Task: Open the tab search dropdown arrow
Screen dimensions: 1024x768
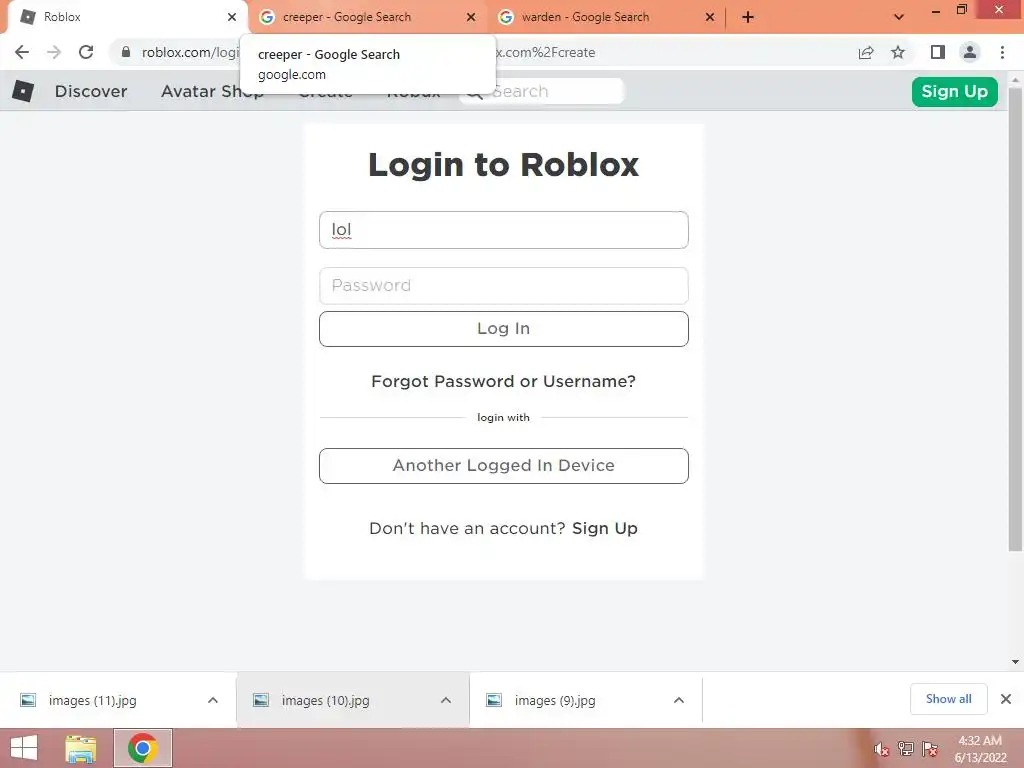Action: click(x=899, y=17)
